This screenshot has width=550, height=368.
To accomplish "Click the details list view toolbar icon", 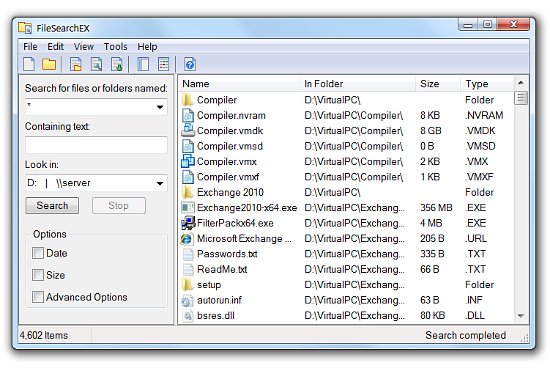I will tap(163, 65).
